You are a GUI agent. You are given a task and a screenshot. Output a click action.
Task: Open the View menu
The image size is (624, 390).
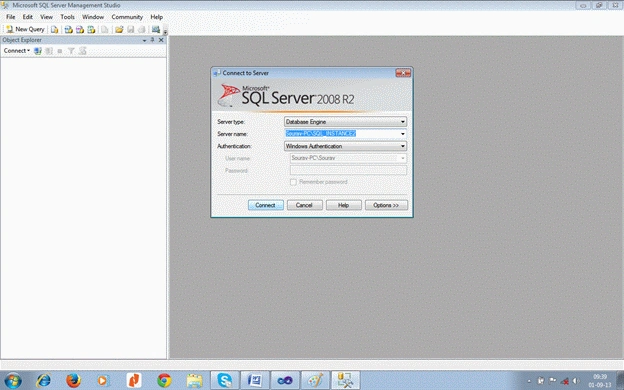click(46, 17)
